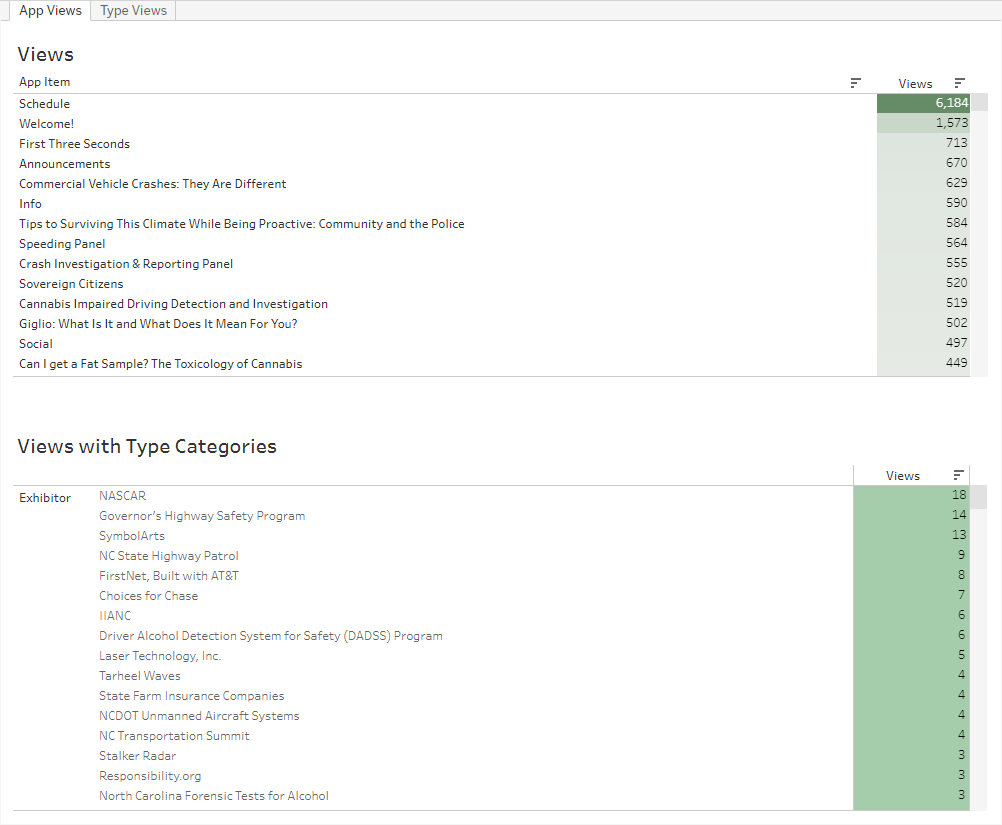Click the NASCAR exhibitor entry
Screen dimensions: 1002x825
(122, 496)
